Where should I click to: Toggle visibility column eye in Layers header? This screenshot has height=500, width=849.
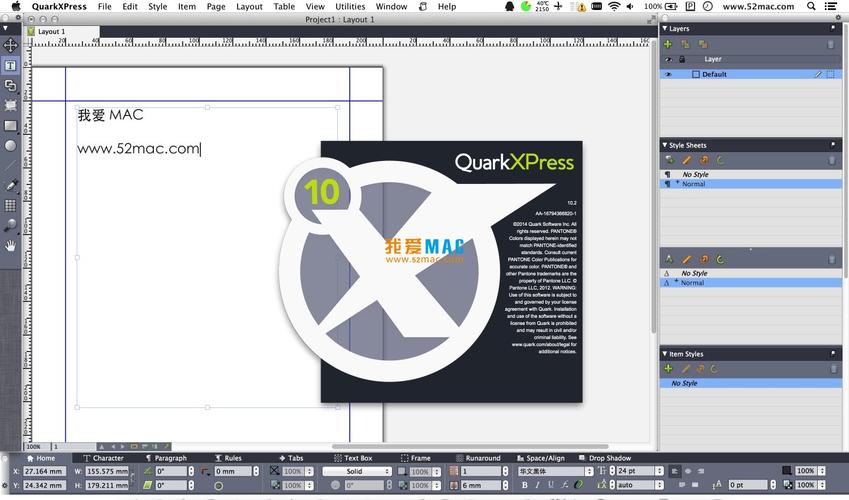(668, 59)
